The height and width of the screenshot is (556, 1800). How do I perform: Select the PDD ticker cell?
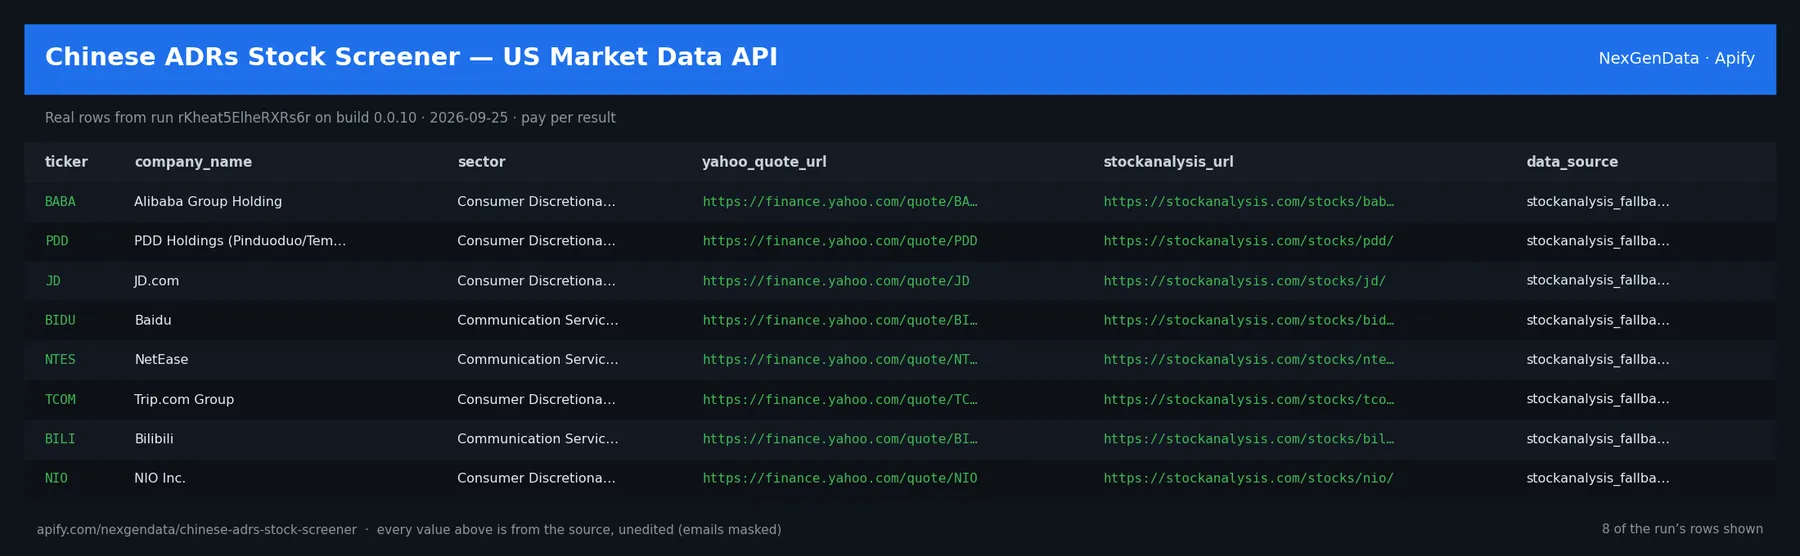(x=57, y=241)
